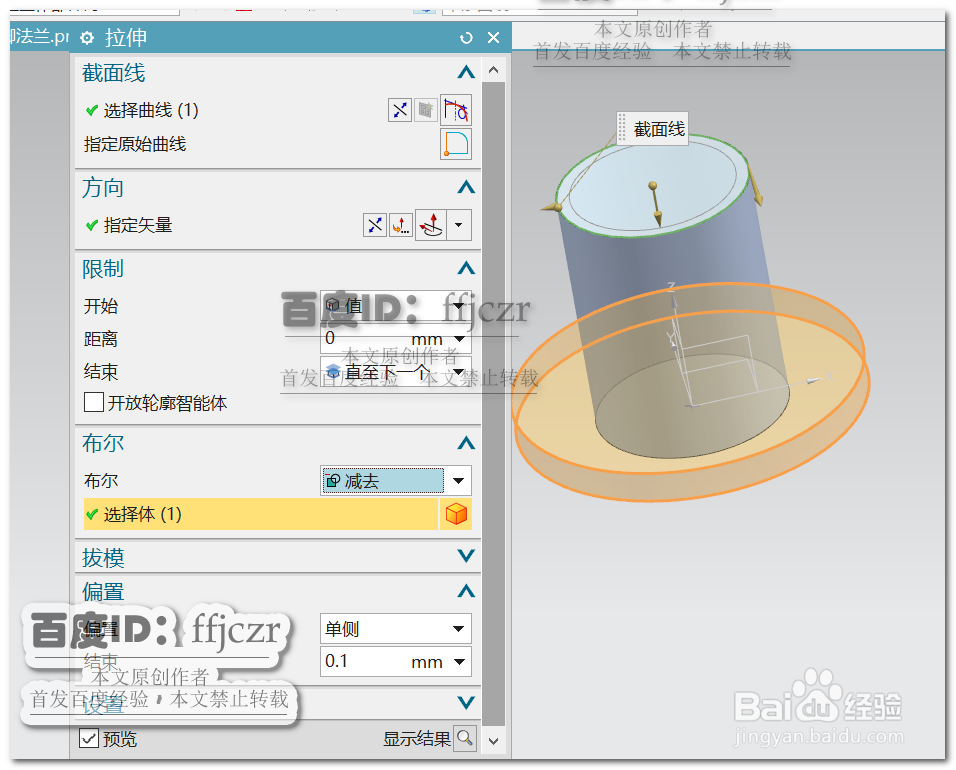This screenshot has width=956, height=770.
Task: Select the reverse direction icon for curves
Action: click(399, 109)
